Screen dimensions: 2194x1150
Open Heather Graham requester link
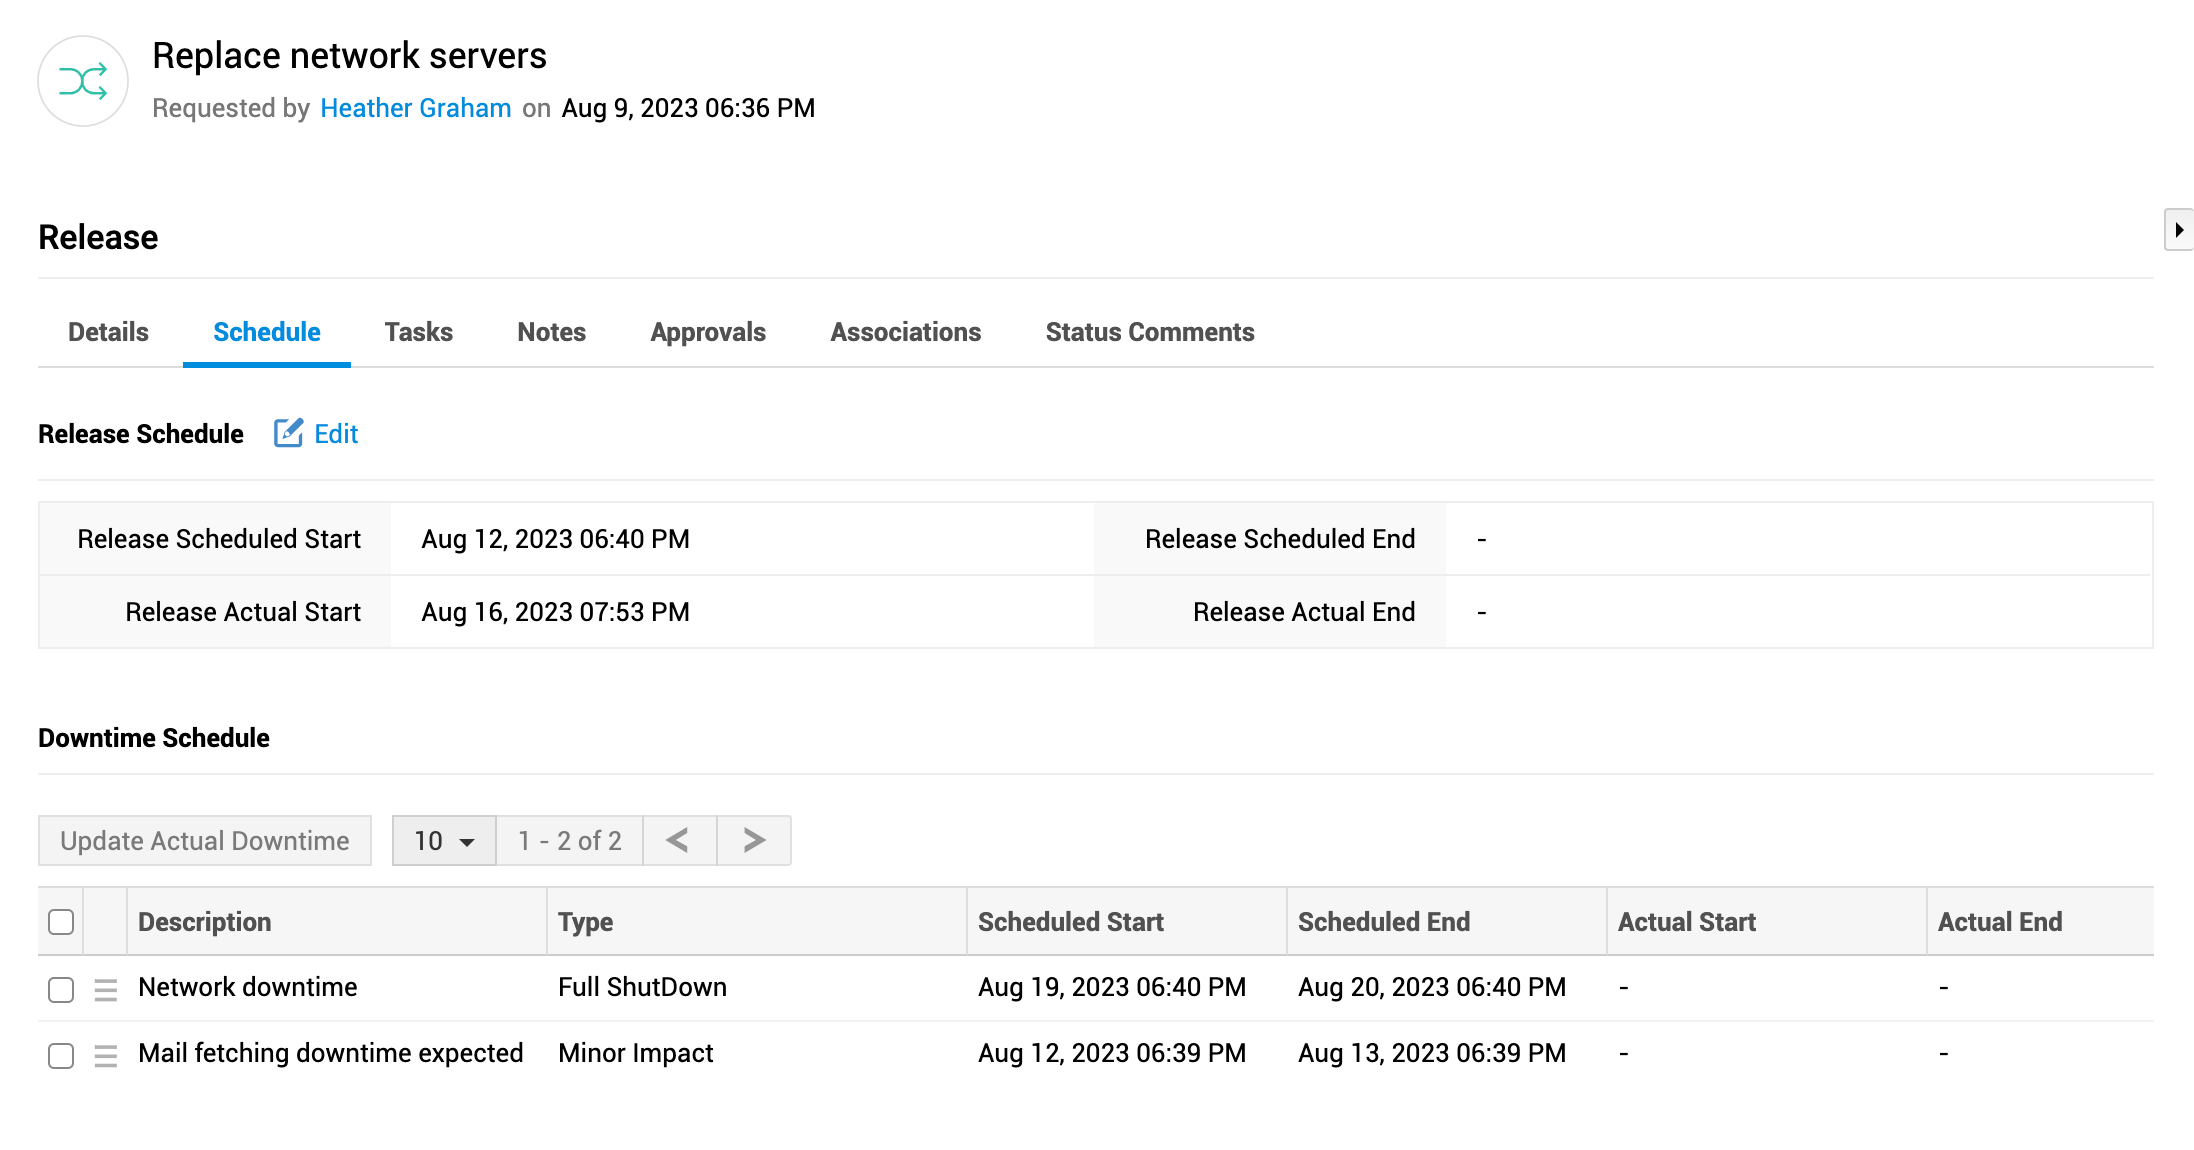click(416, 108)
